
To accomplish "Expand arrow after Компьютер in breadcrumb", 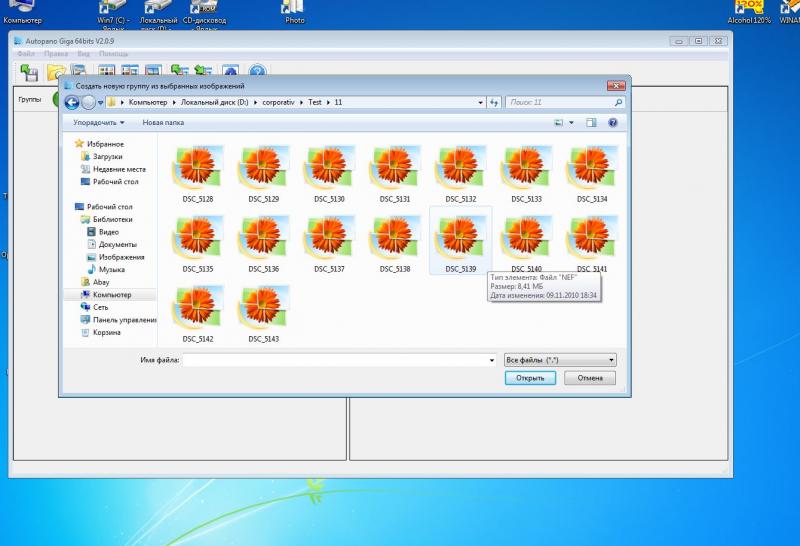I will click(x=174, y=103).
